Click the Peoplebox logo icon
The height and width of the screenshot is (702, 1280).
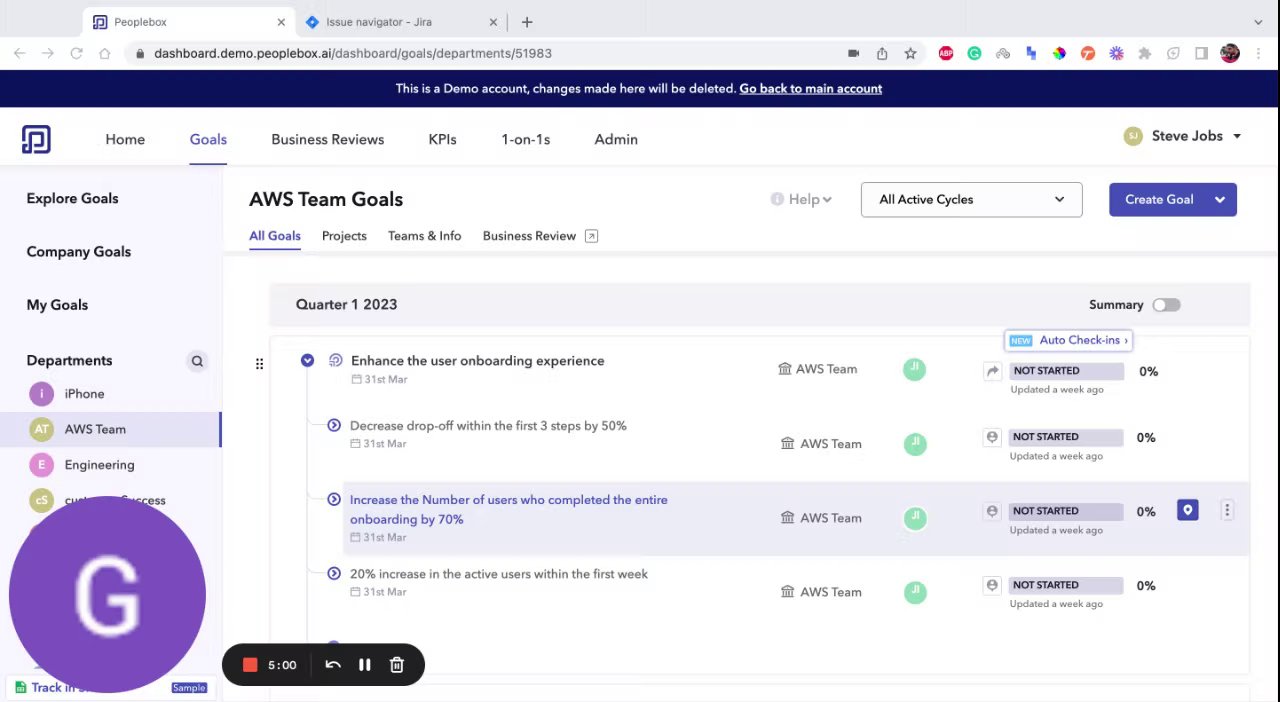pos(36,139)
